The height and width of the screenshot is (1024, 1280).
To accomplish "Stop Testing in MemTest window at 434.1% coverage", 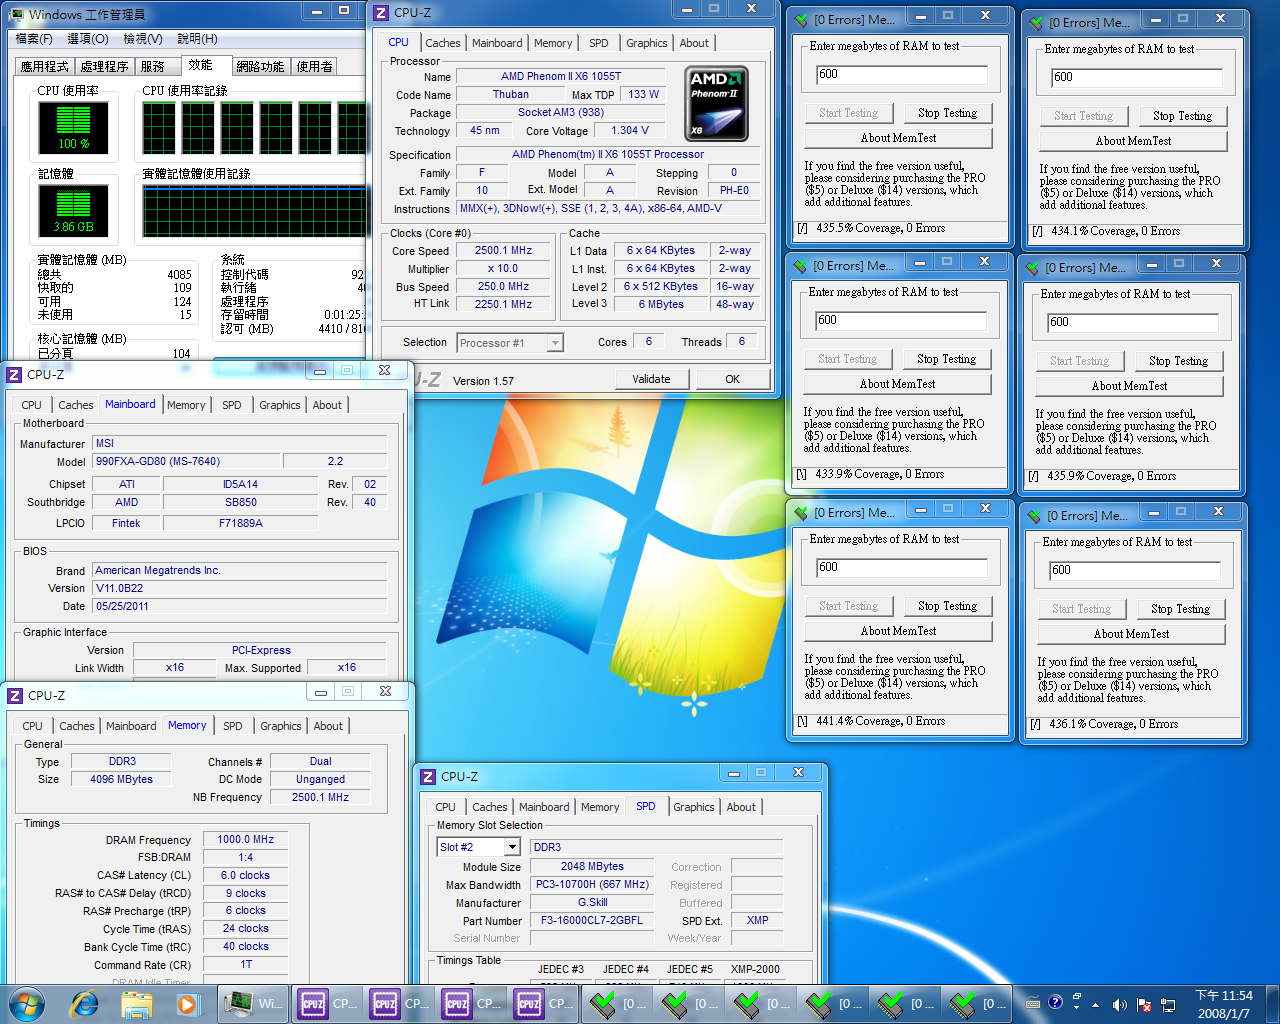I will (1182, 116).
